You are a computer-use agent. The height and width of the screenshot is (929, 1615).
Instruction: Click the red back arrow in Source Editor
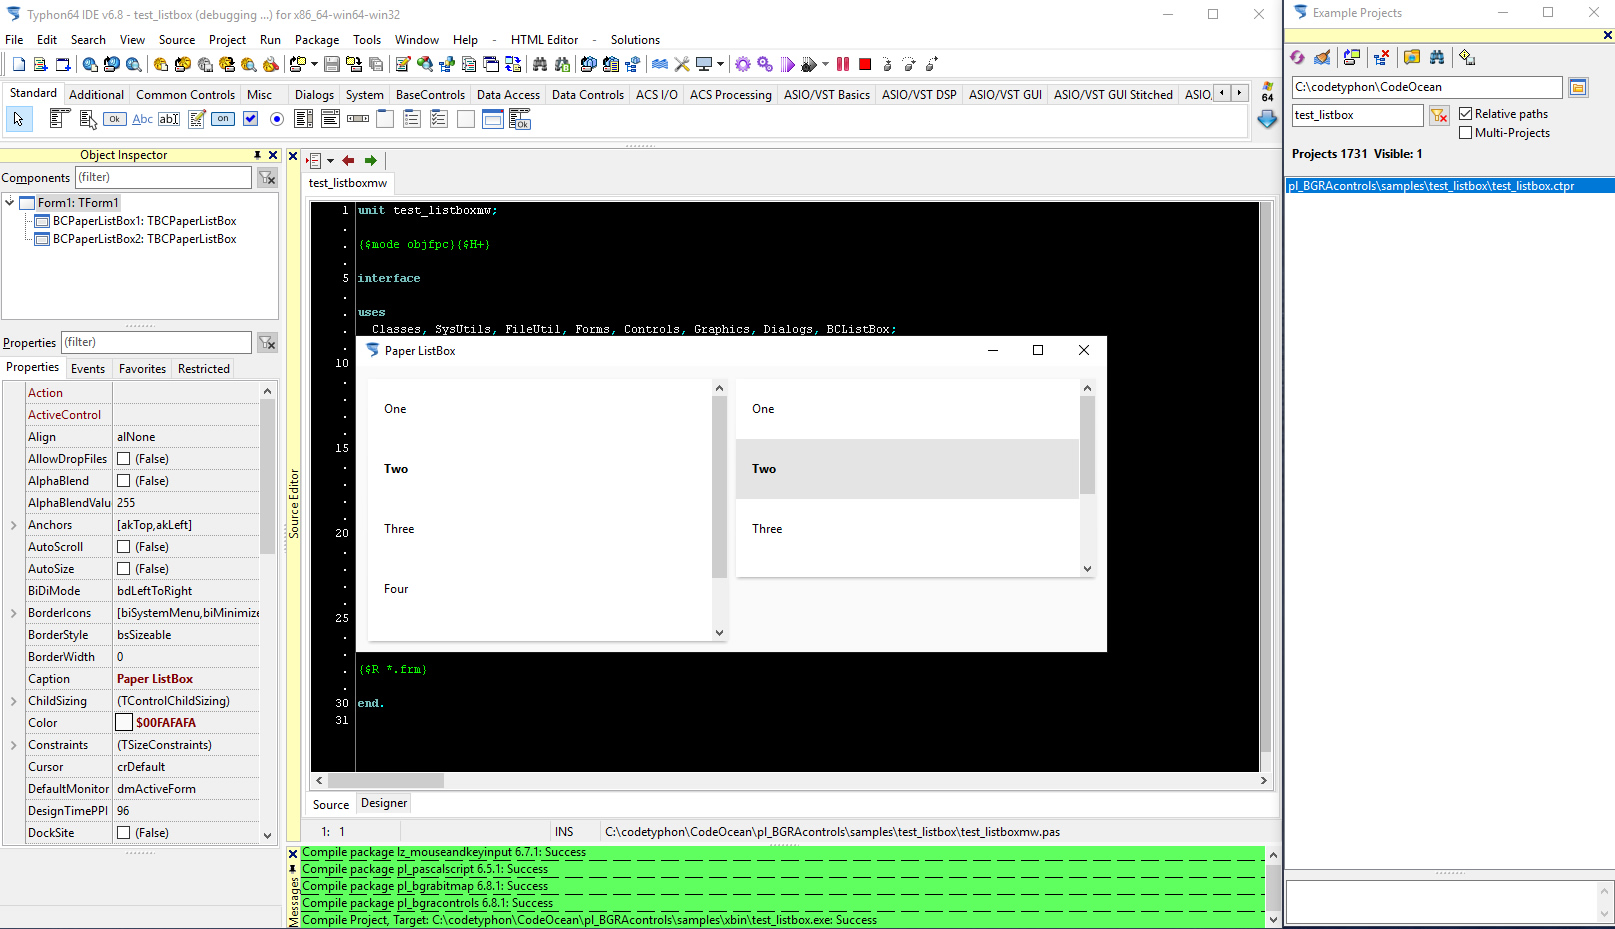pyautogui.click(x=348, y=160)
